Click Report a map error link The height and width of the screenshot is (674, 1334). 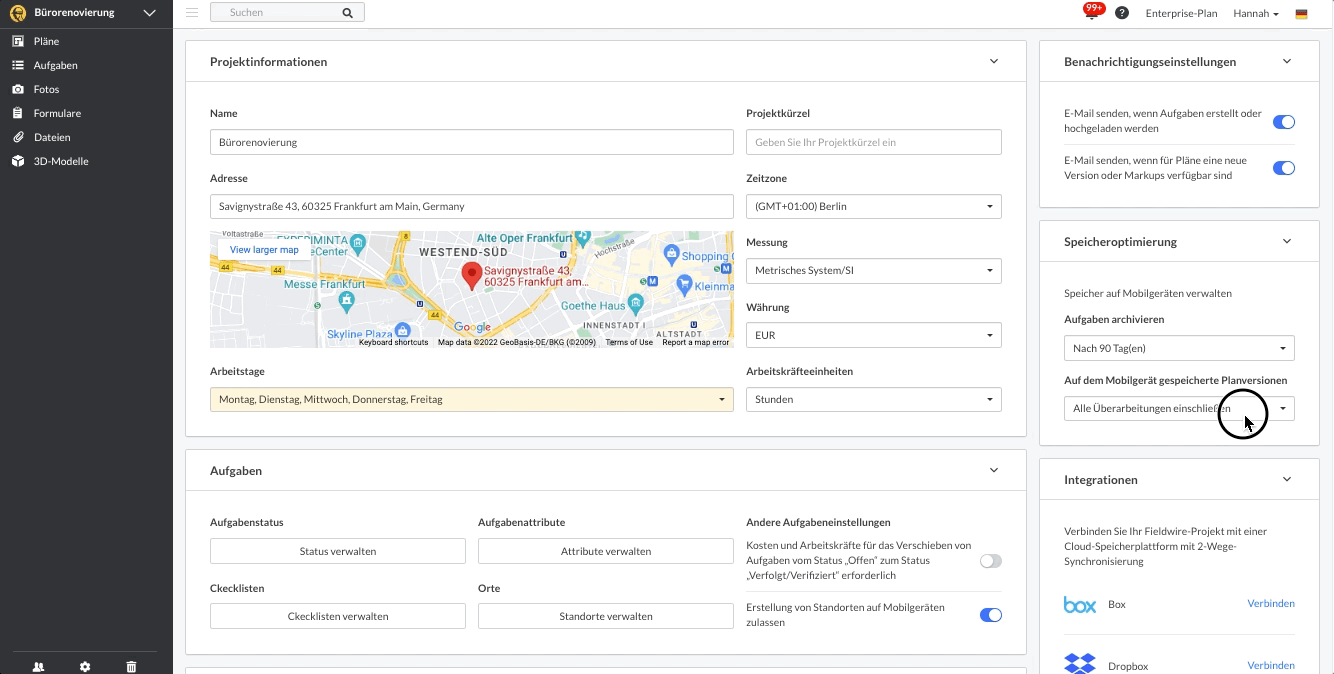pos(696,342)
